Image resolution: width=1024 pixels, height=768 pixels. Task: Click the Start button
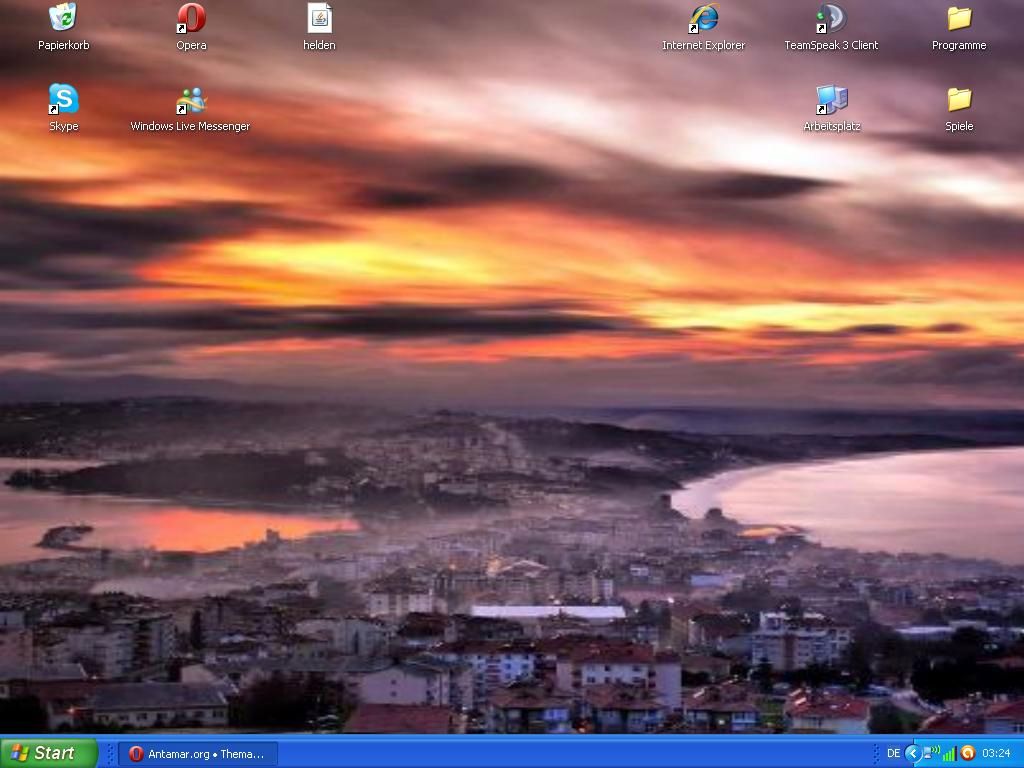48,753
